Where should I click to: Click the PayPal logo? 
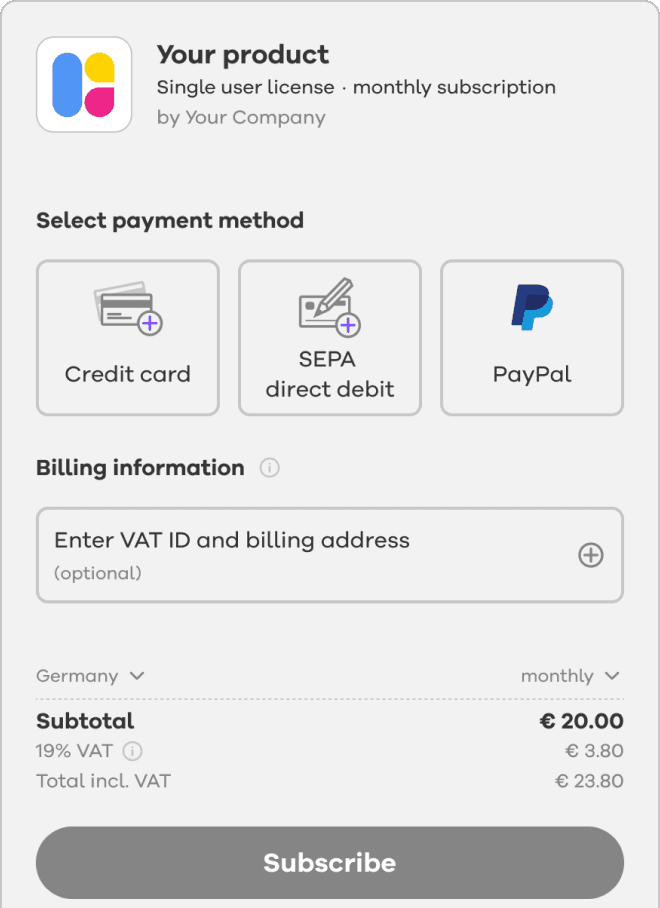(531, 307)
